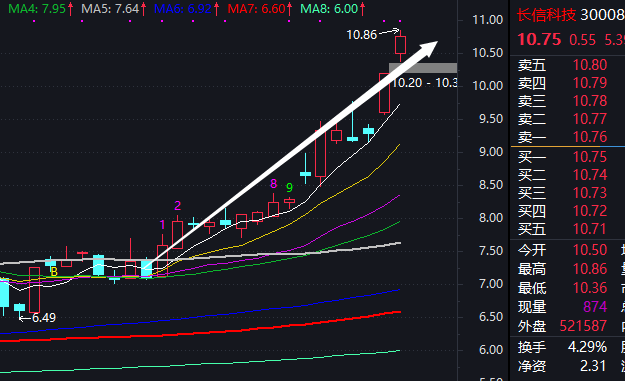The height and width of the screenshot is (381, 625).
Task: Select the 卖四 ask price 10.79
Action: [590, 83]
